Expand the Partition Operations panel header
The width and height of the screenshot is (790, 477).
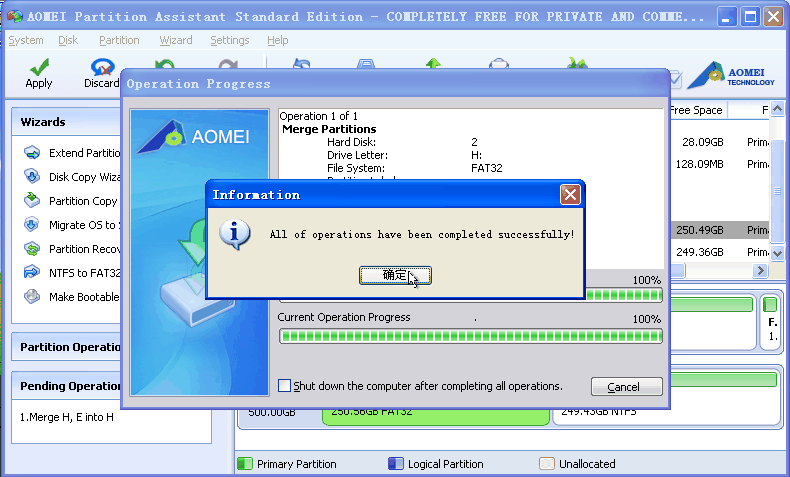(66, 347)
